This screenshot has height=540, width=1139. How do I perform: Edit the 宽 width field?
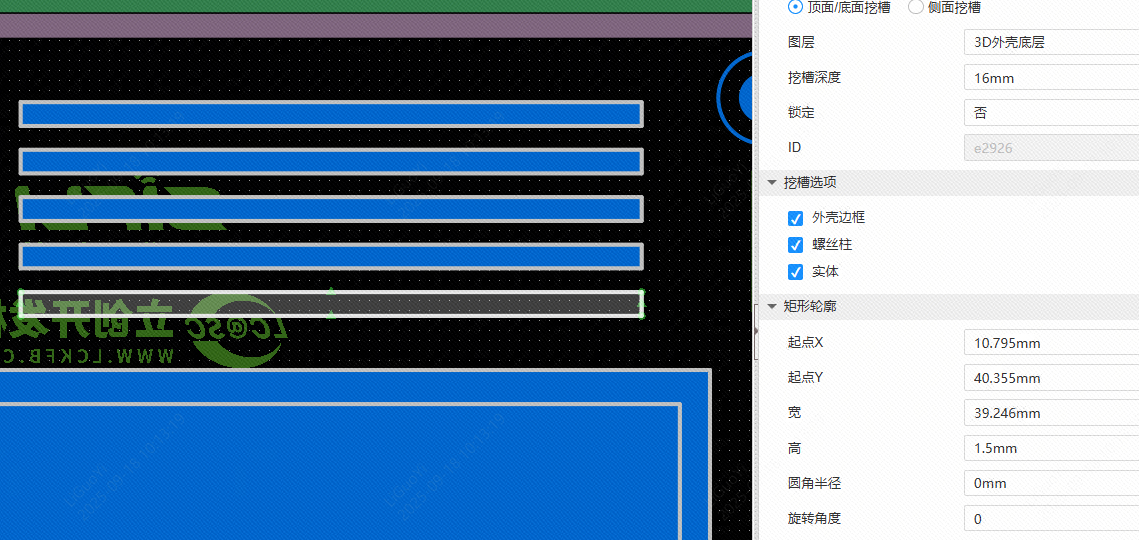1050,413
